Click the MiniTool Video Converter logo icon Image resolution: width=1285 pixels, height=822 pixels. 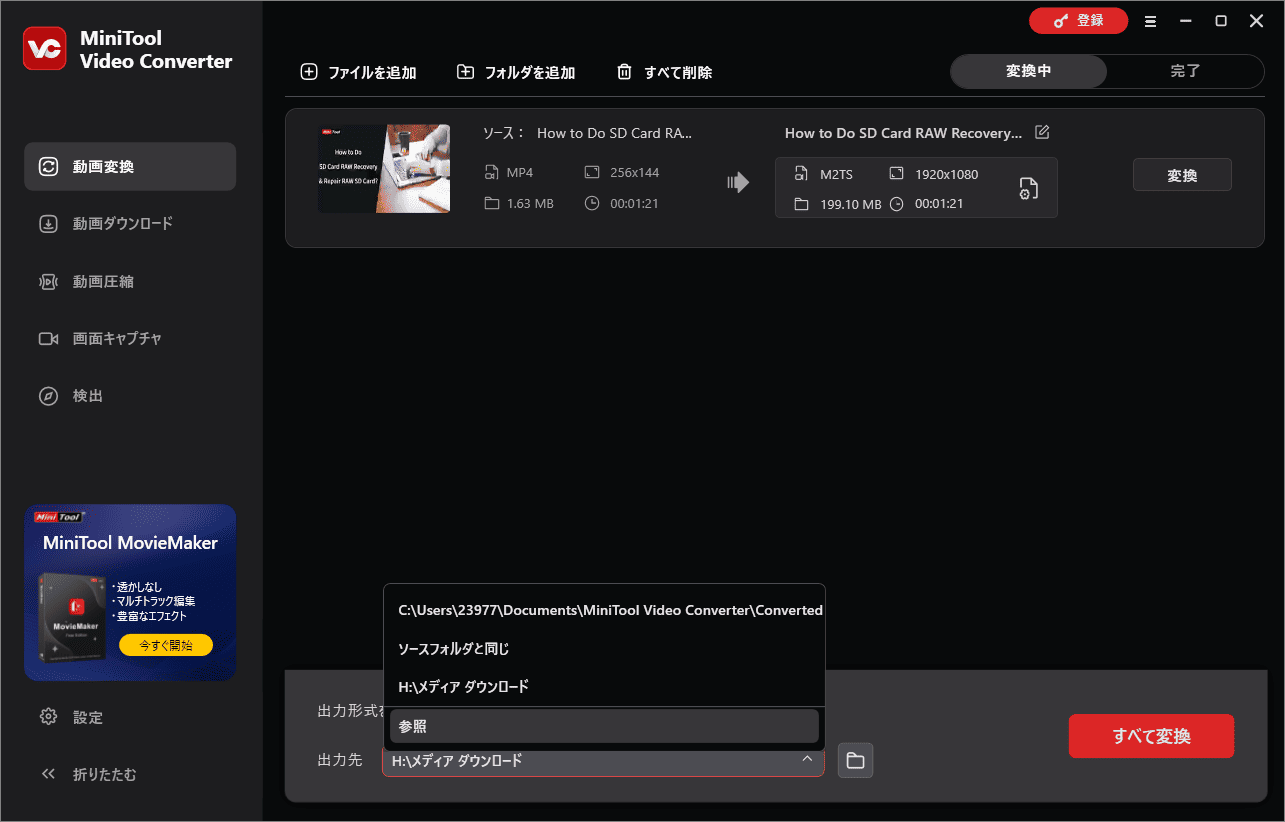[x=45, y=49]
